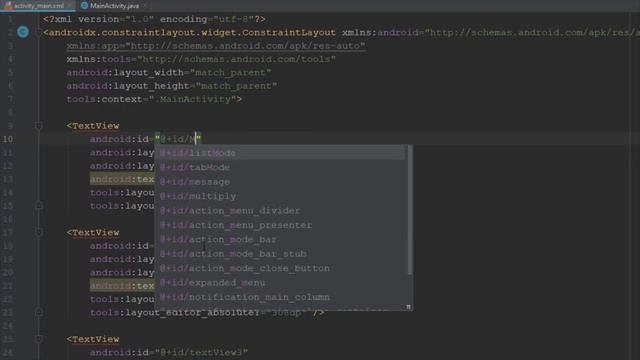
Task: Pick @+id/notification_main_column suggestion
Action: (x=280, y=297)
